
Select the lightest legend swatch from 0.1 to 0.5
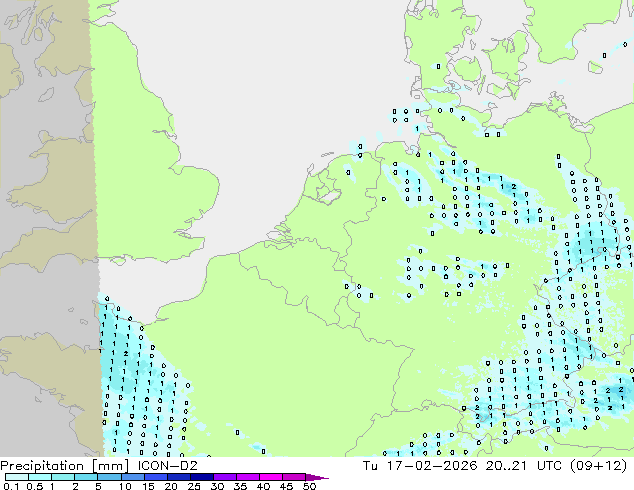coord(17,477)
